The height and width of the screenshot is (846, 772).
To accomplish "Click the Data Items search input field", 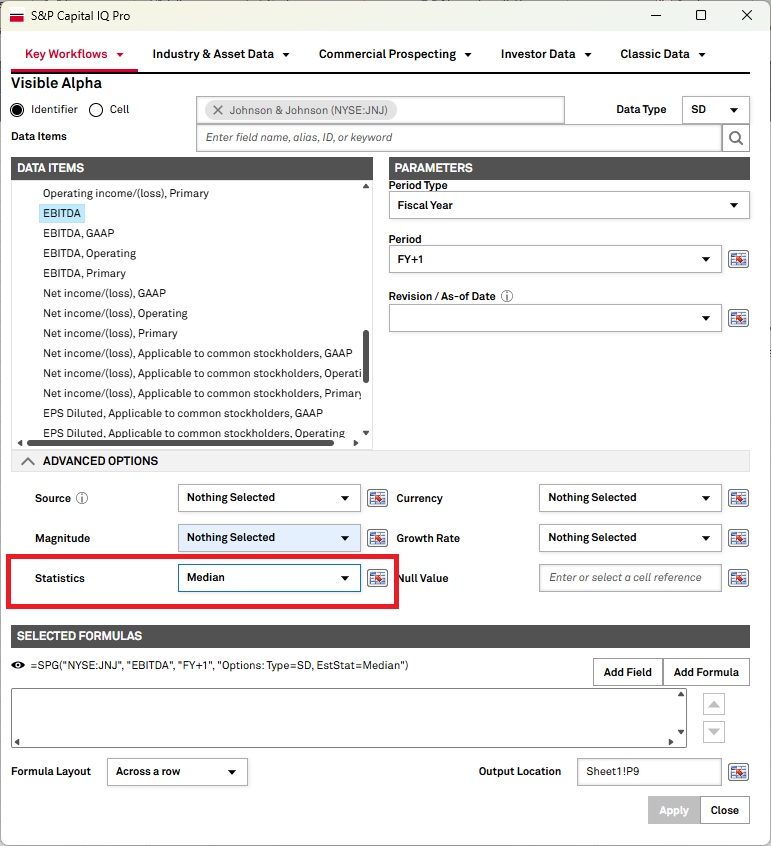I will pyautogui.click(x=459, y=138).
